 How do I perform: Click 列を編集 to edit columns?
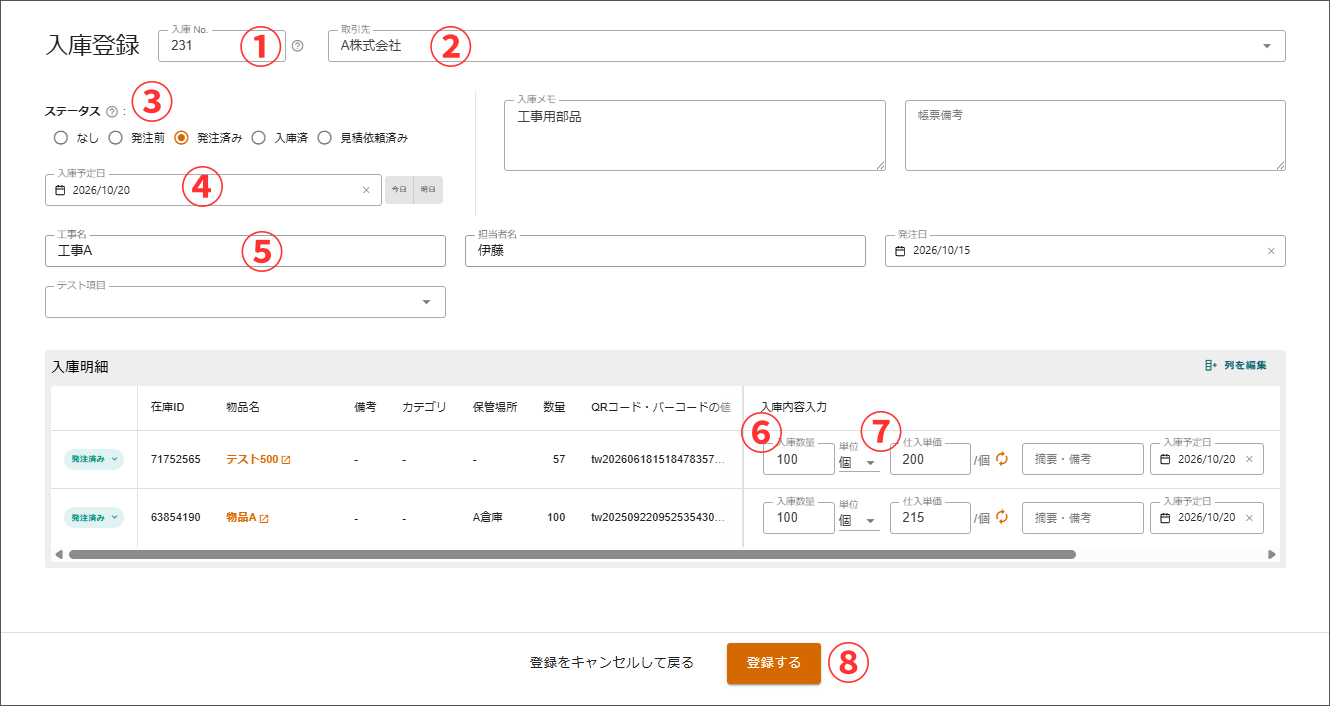1236,366
